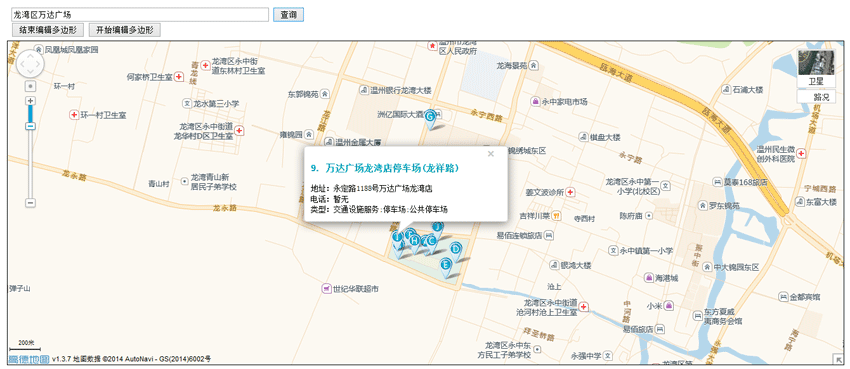The width and height of the screenshot is (850, 369).
Task: Zoom out with the minus button at the bottom
Action: 30,203
